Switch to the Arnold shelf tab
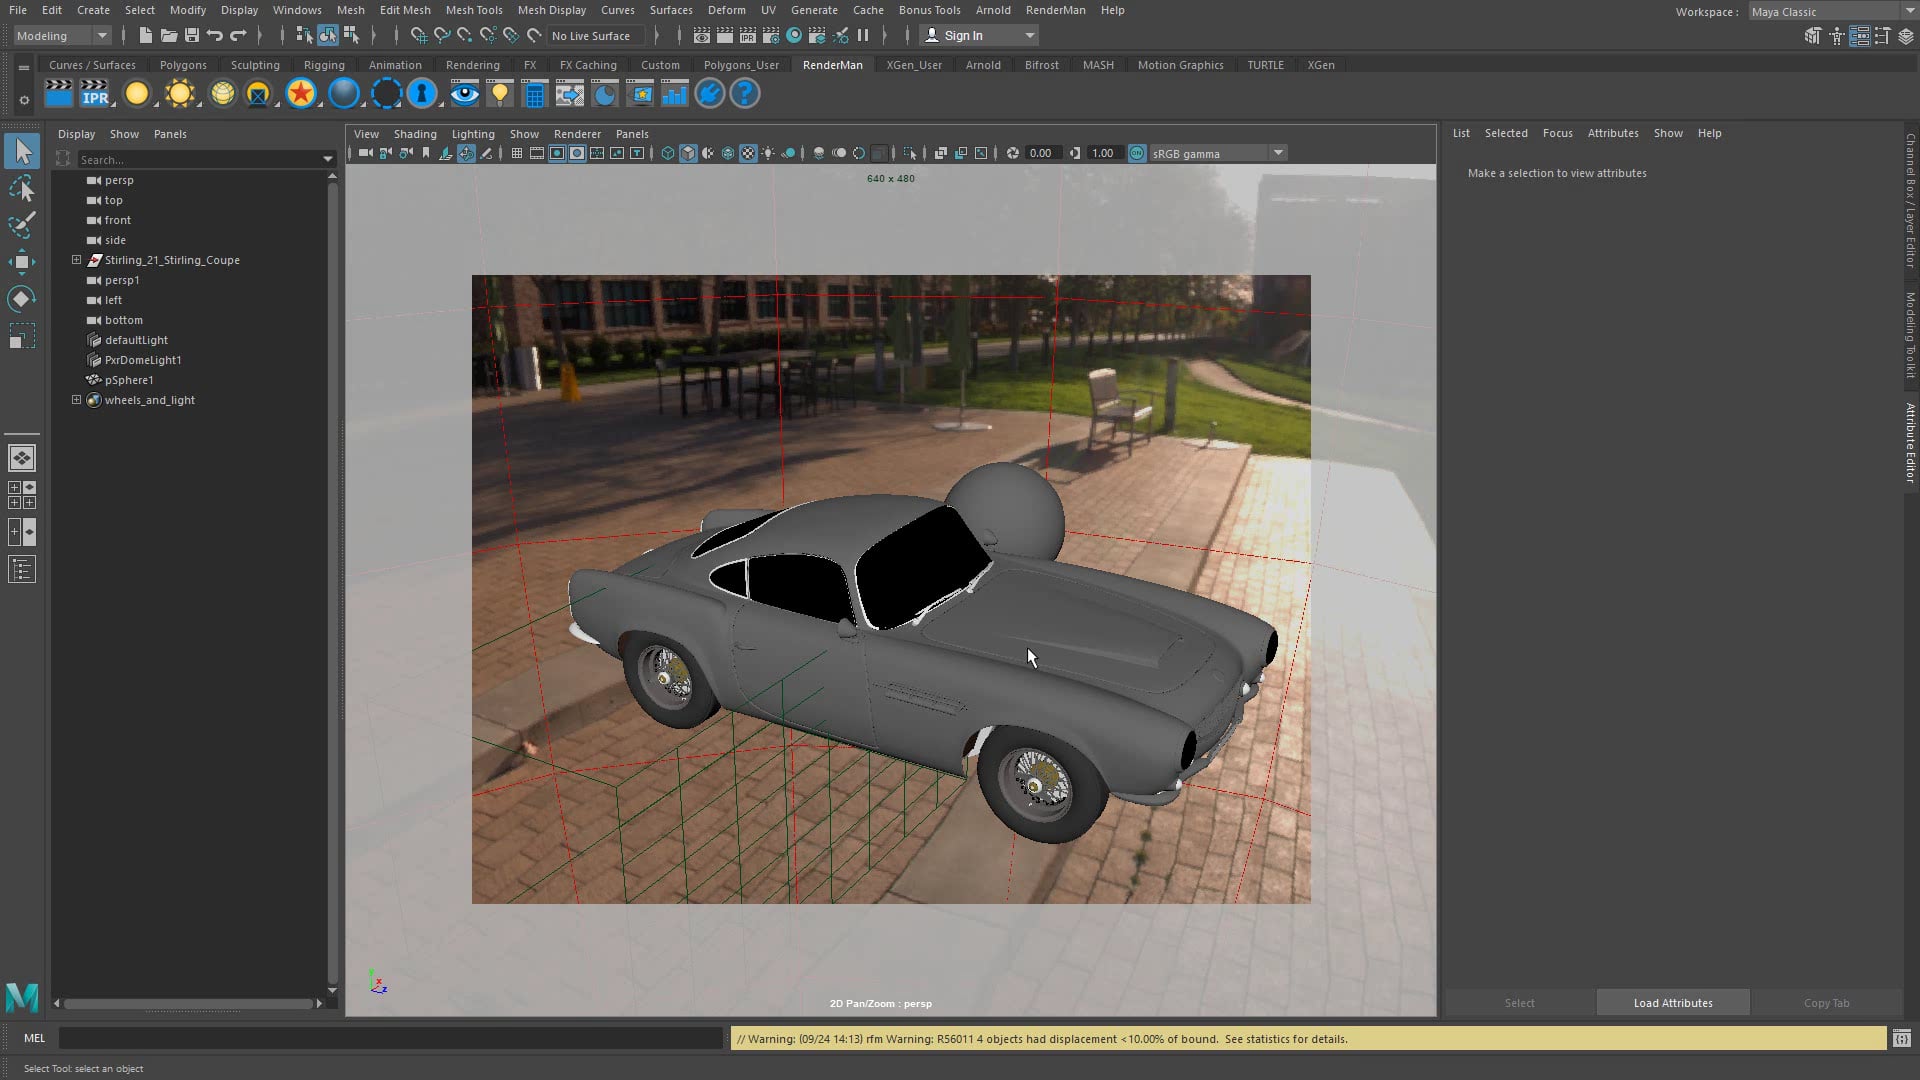The image size is (1920, 1080). coord(983,64)
